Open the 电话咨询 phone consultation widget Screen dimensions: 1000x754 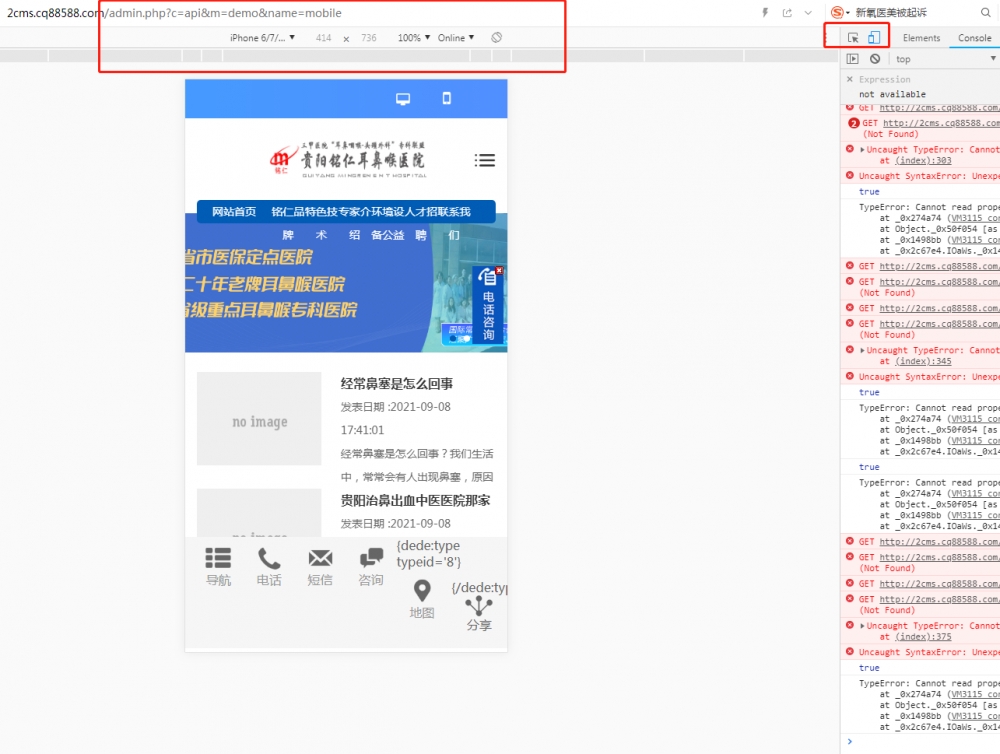click(x=488, y=305)
